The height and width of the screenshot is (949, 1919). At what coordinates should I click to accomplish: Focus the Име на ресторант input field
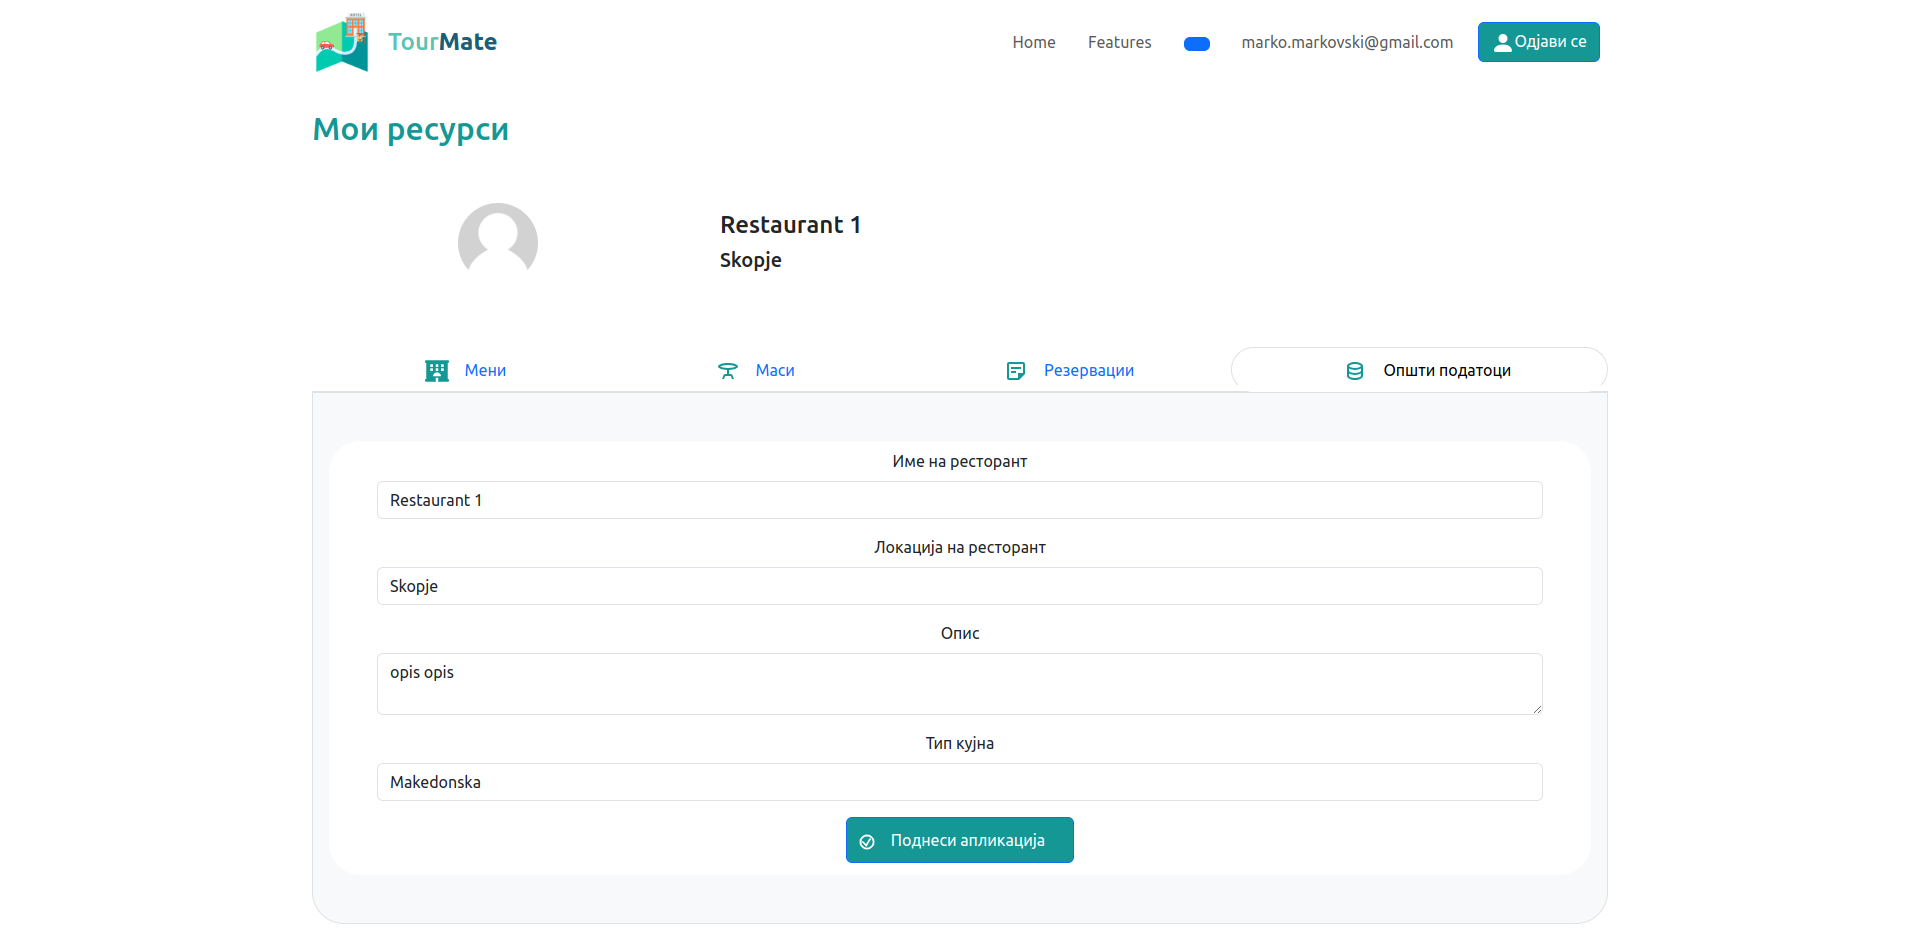[x=959, y=500]
